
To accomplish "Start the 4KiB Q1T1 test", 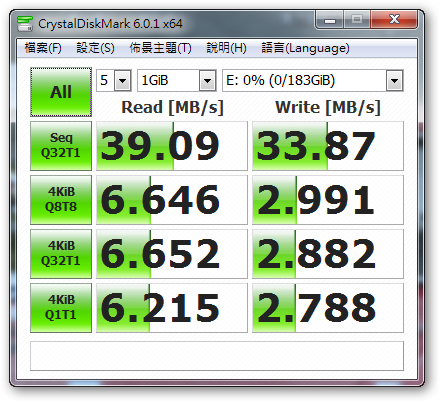I will click(61, 308).
